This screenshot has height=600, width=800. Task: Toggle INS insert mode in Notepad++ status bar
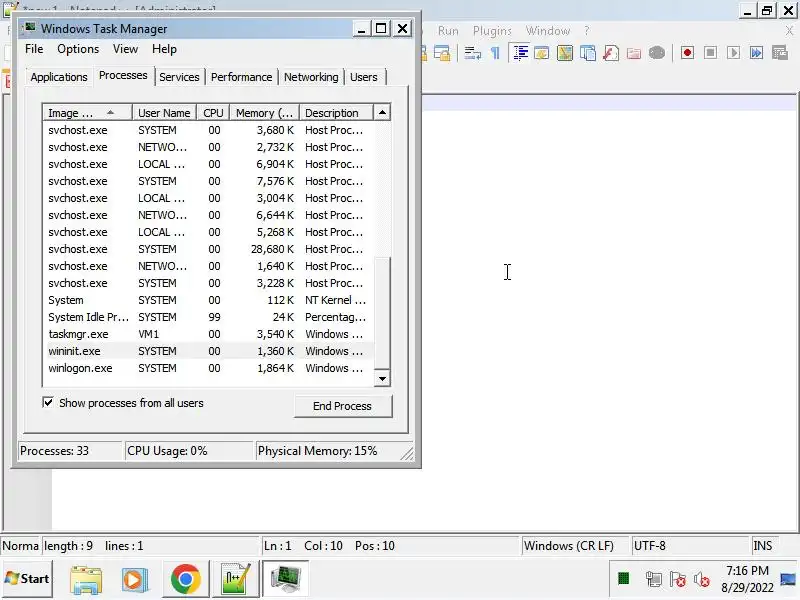pyautogui.click(x=763, y=545)
